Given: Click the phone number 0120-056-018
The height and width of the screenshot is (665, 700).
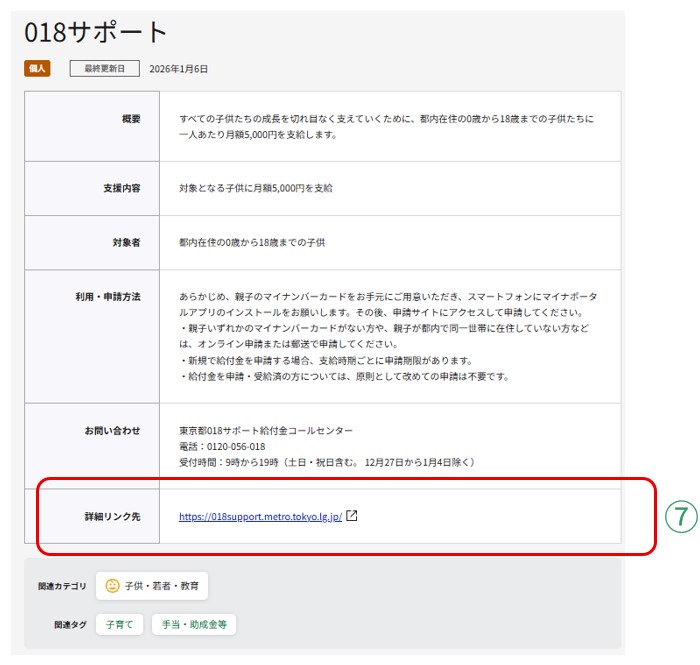Looking at the screenshot, I should [x=234, y=446].
